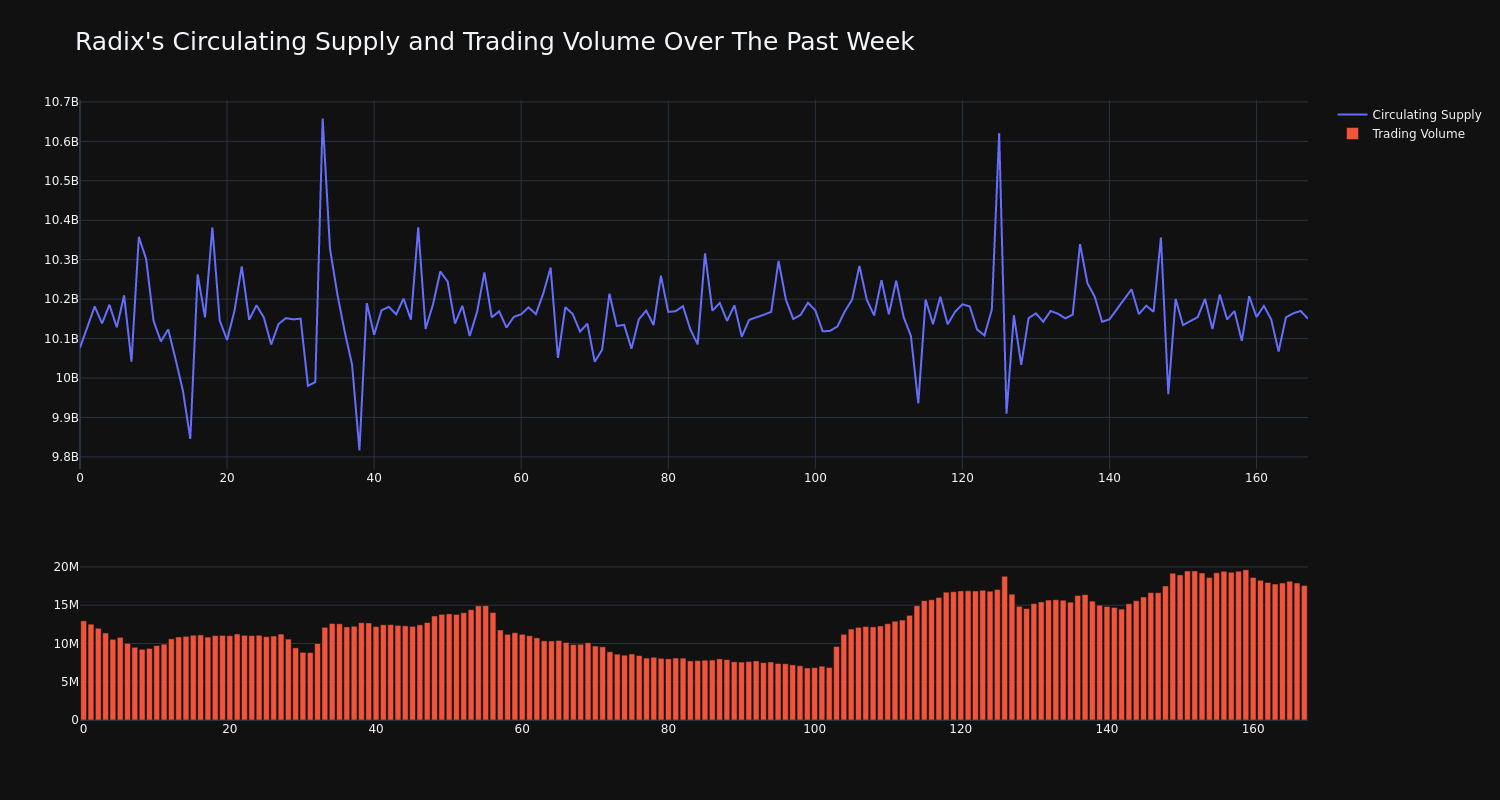Click the 5M label on the volume axis
Screen dimensions: 1500x800
tap(70, 682)
